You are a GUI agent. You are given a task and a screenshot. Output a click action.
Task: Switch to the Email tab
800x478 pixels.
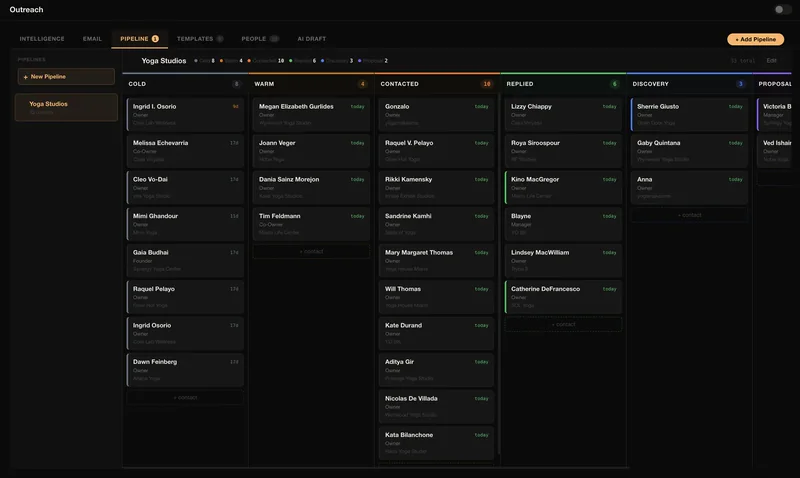[92, 39]
